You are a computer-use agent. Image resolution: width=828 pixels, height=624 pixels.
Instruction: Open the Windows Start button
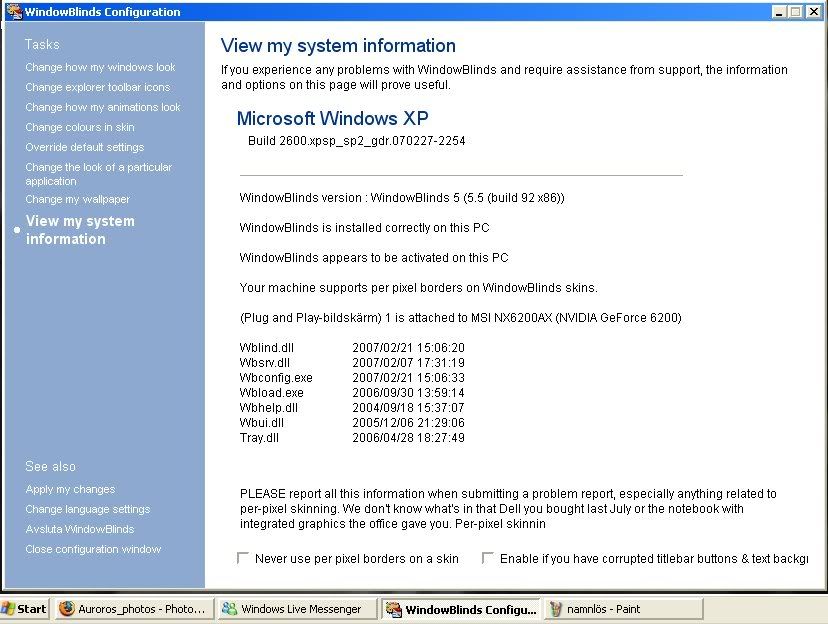24,609
